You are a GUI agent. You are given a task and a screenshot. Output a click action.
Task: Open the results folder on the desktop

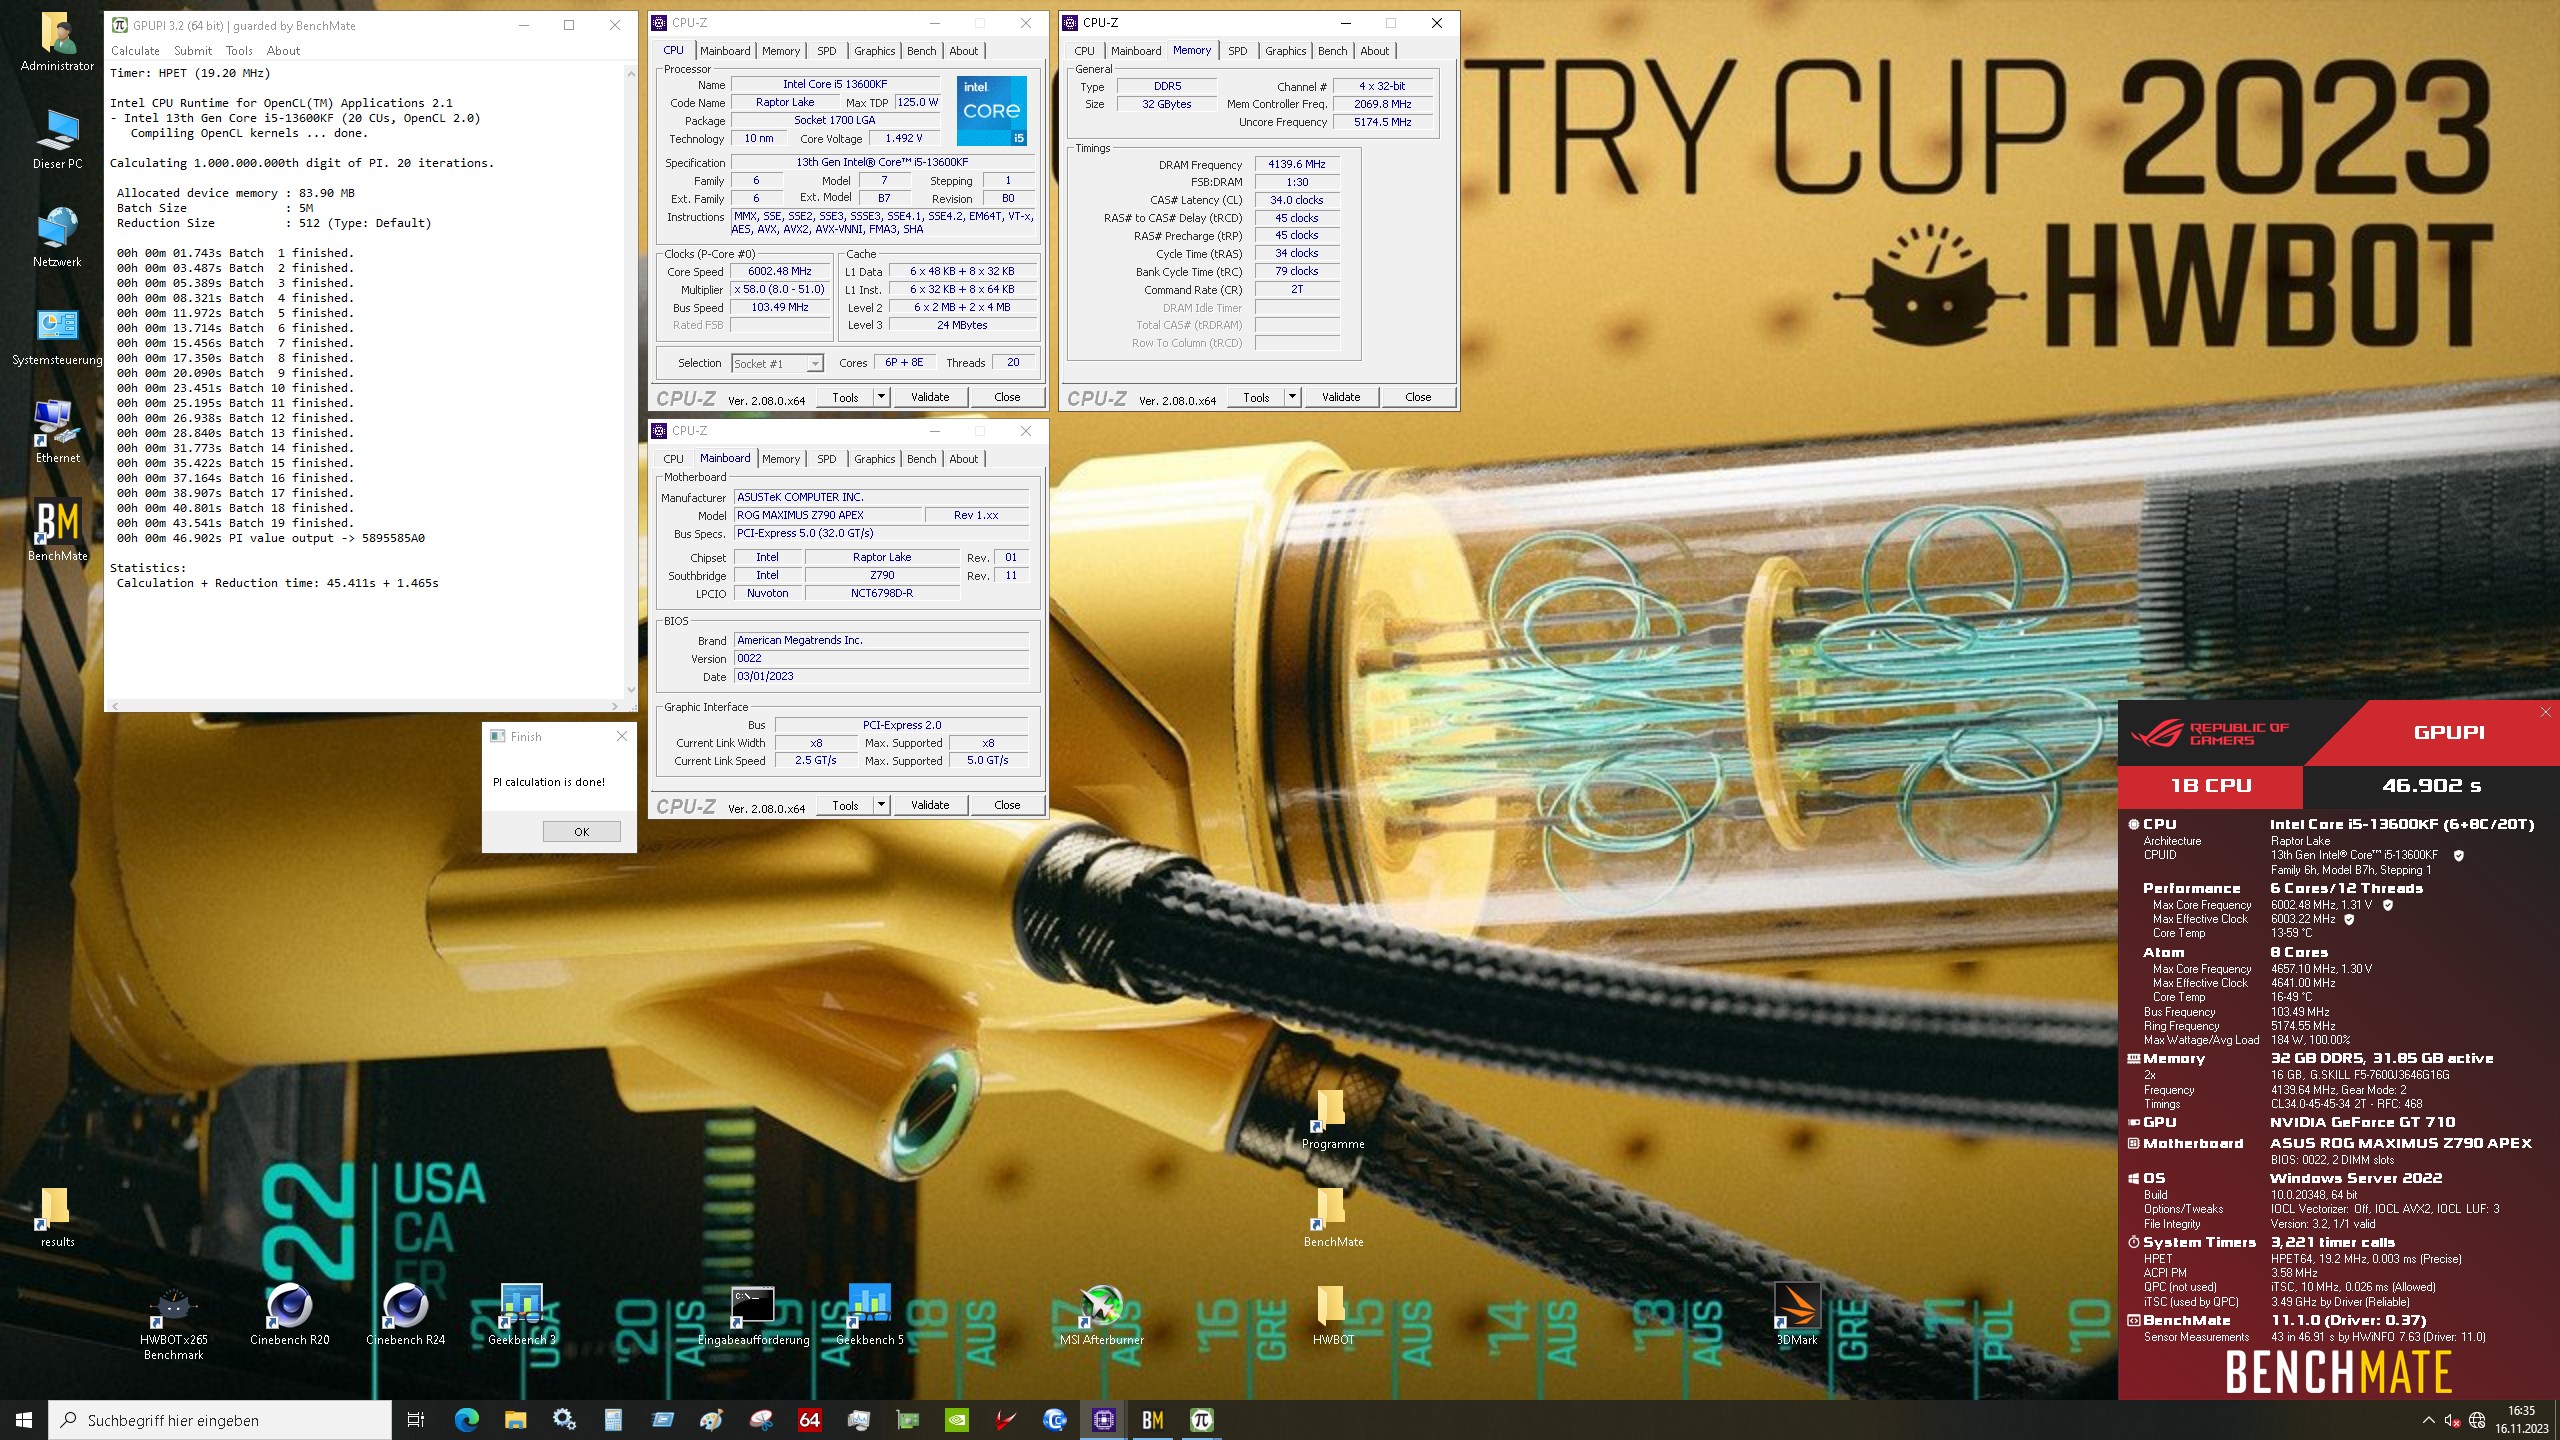point(57,1217)
